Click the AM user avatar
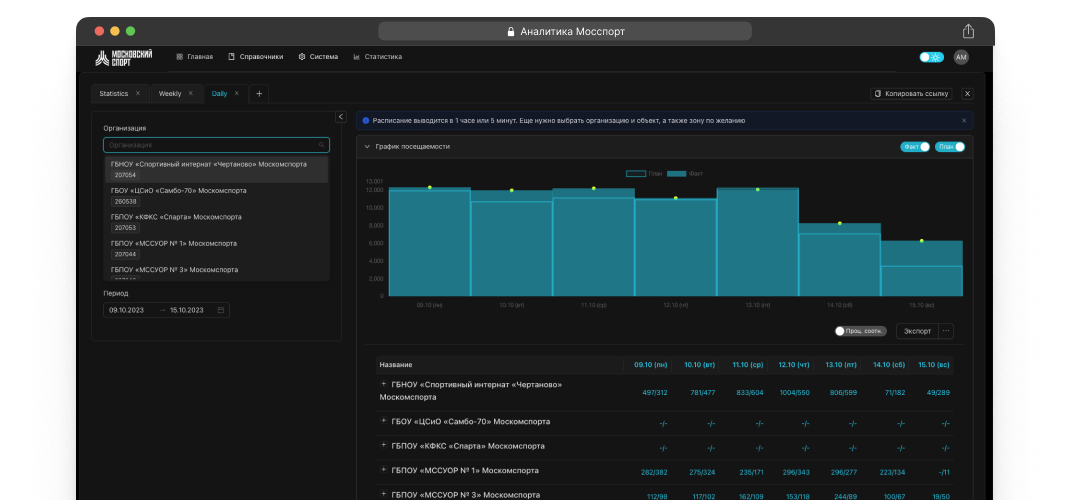Screen dimensions: 1070x500 [961, 57]
